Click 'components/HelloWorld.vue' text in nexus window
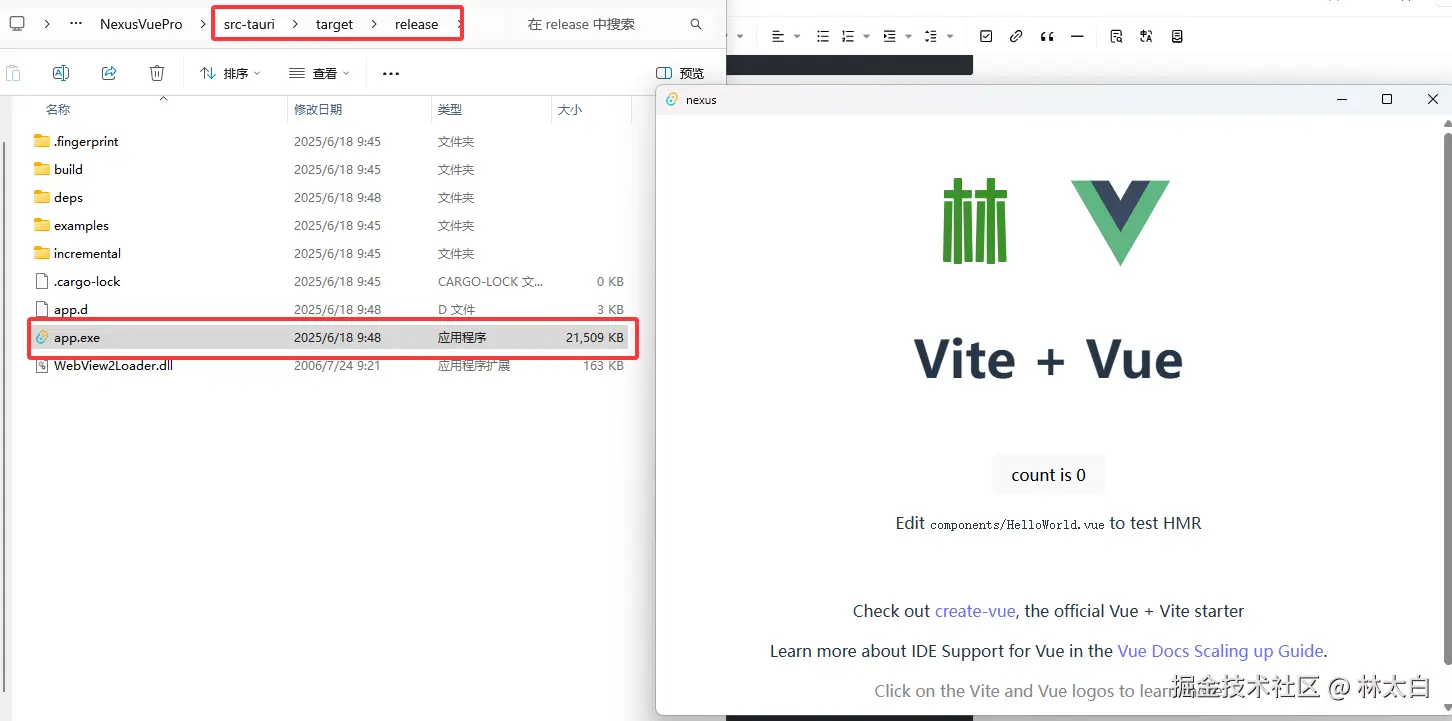 (1017, 524)
